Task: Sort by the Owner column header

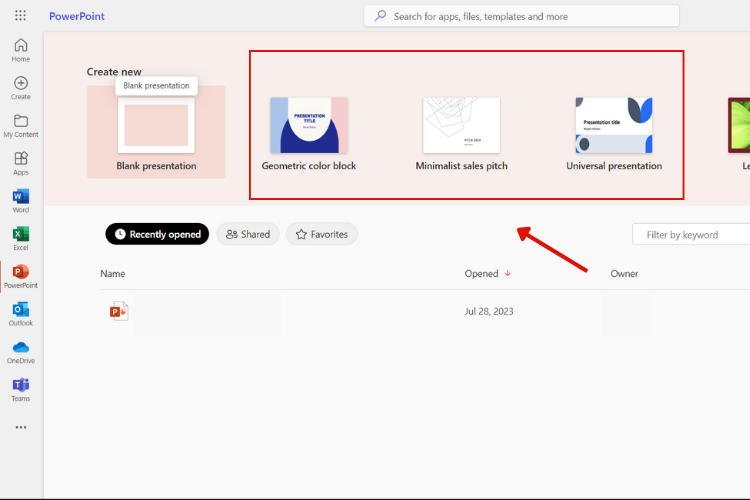Action: pos(624,273)
